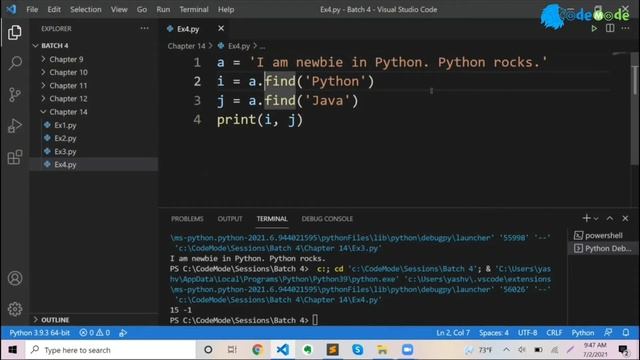Switch to the PROBLEMS panel tab
640x360 pixels.
pos(187,219)
